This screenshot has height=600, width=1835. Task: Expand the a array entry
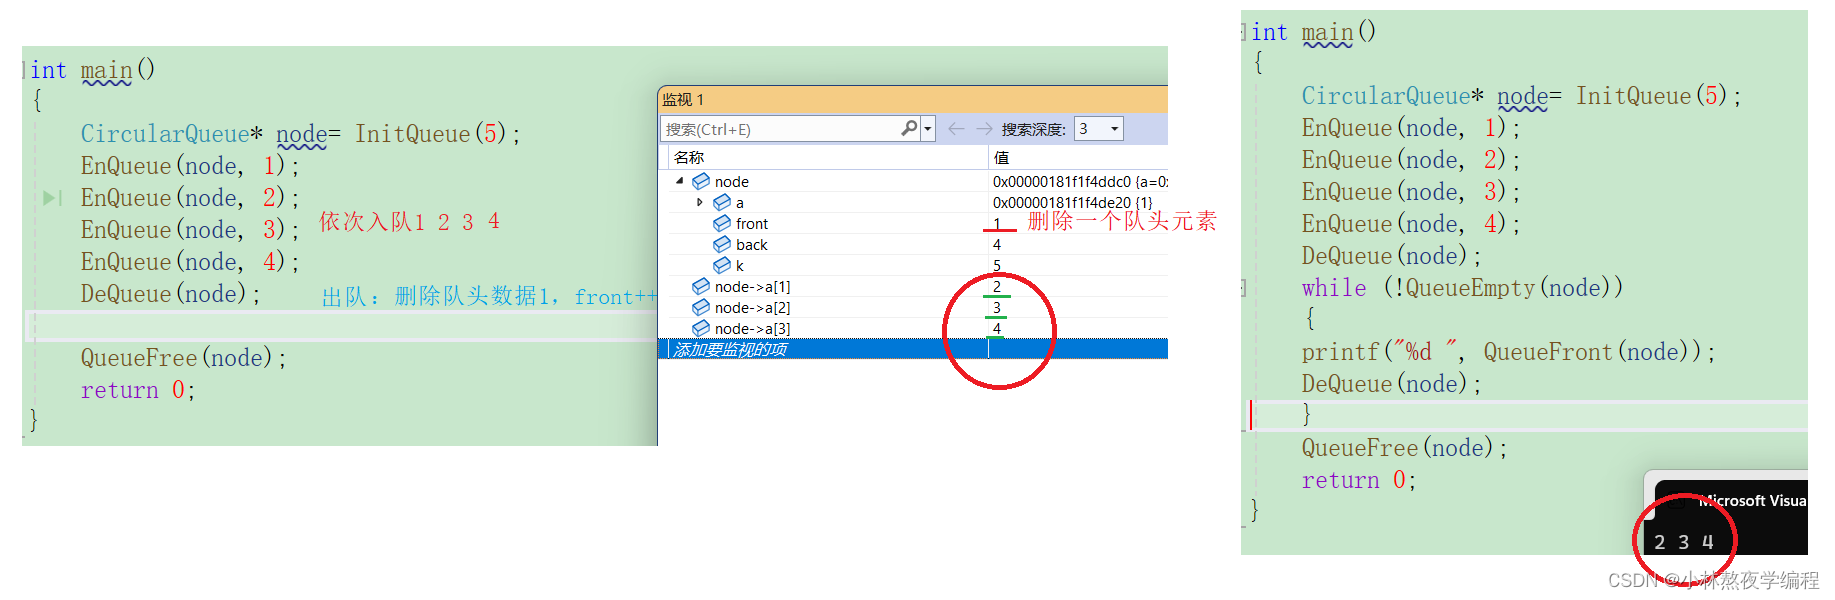click(700, 202)
